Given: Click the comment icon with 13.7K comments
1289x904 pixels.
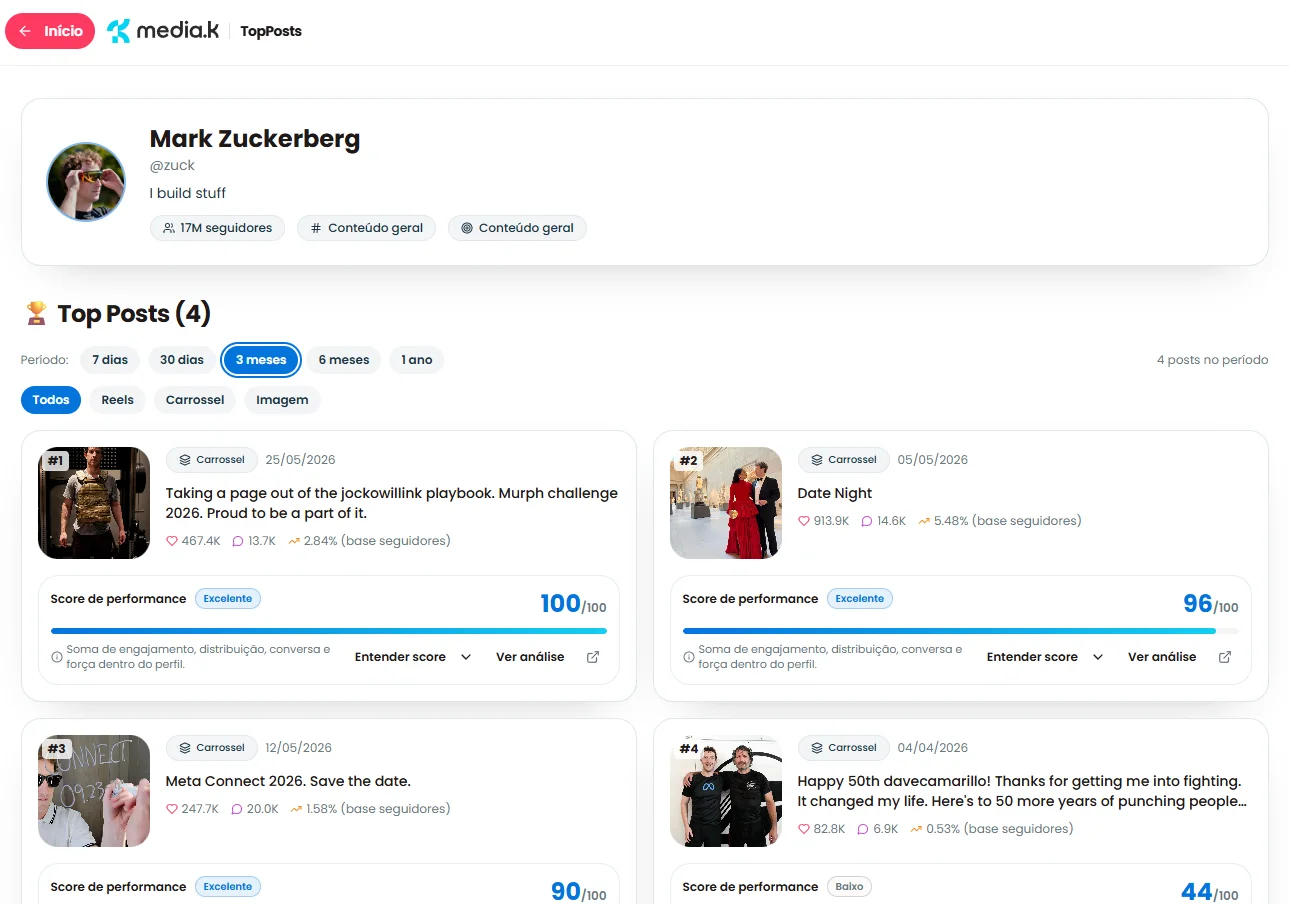Looking at the screenshot, I should tap(238, 541).
